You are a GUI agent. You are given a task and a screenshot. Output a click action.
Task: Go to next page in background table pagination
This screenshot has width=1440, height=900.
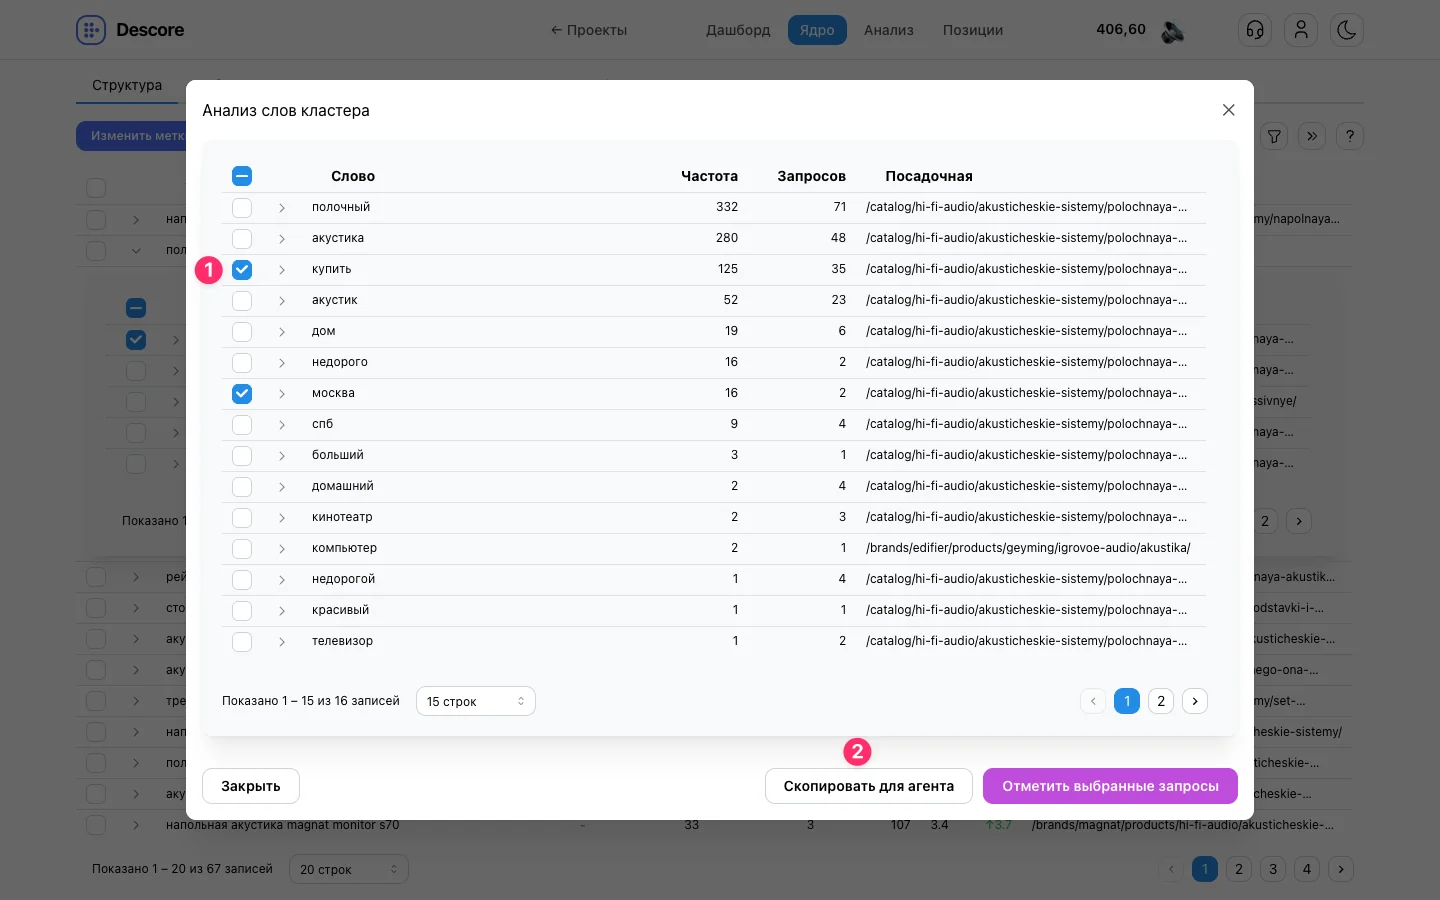click(x=1341, y=869)
